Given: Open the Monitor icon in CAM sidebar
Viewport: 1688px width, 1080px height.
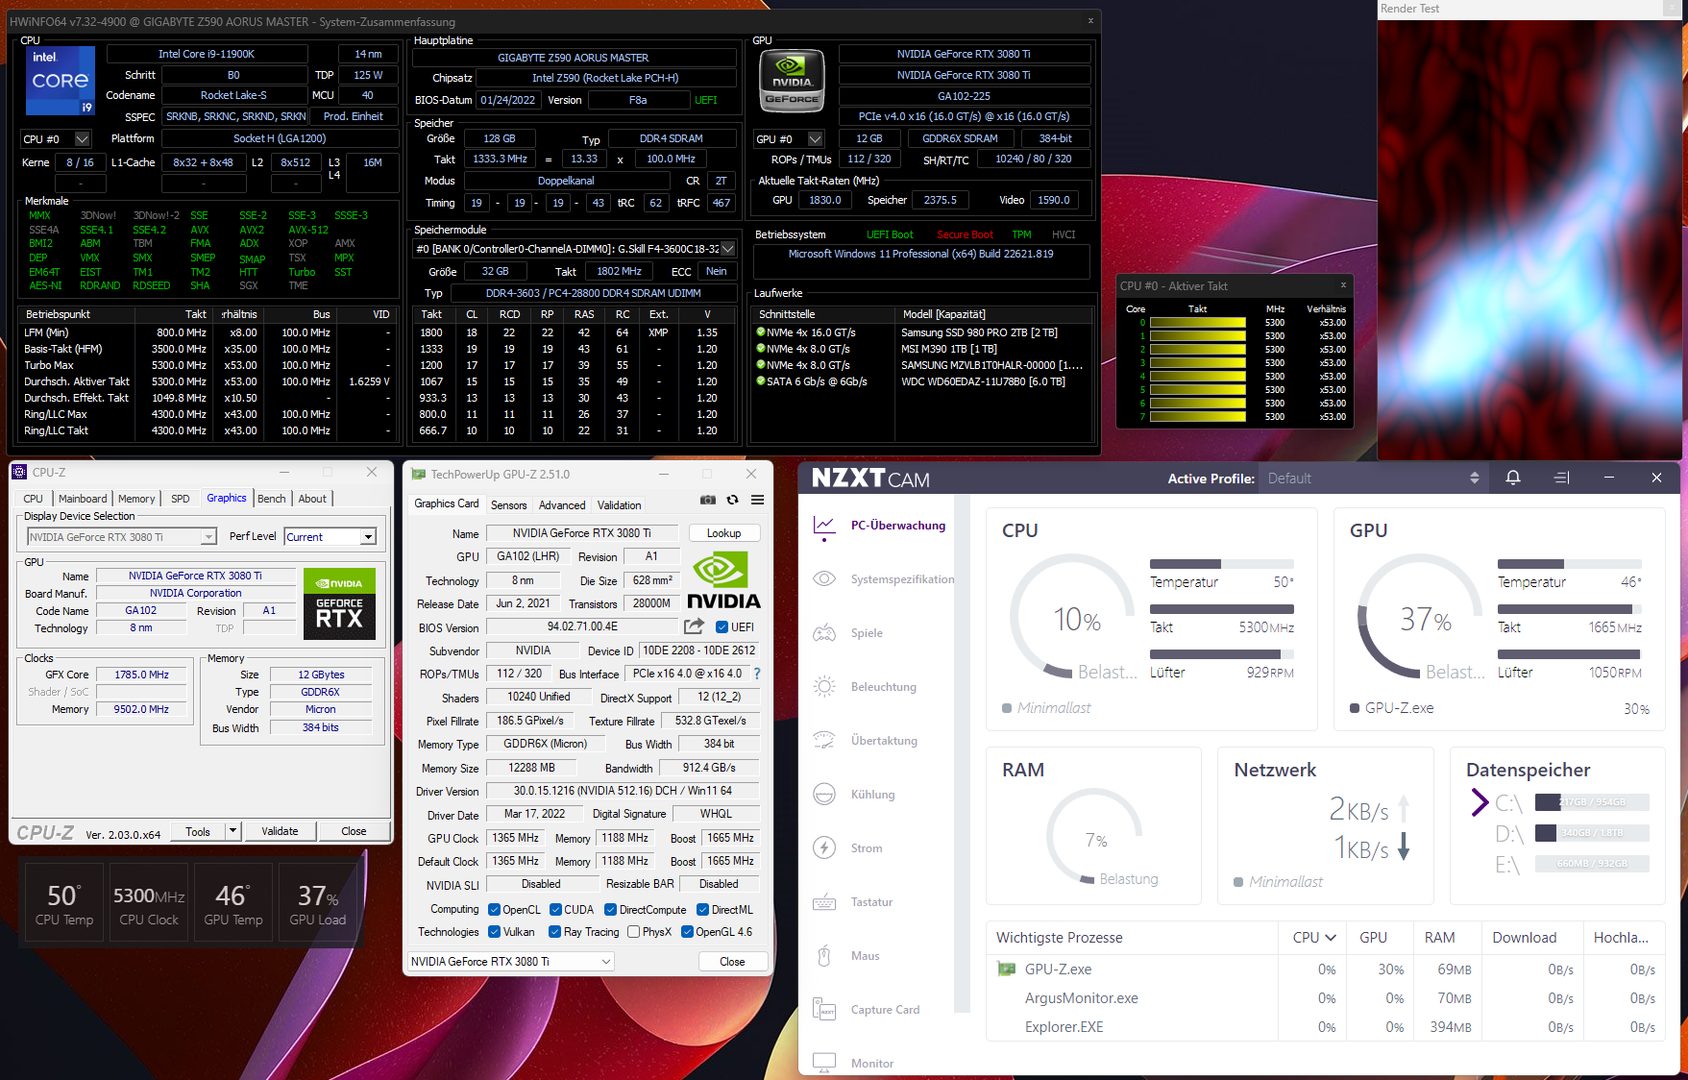Looking at the screenshot, I should coord(824,1063).
